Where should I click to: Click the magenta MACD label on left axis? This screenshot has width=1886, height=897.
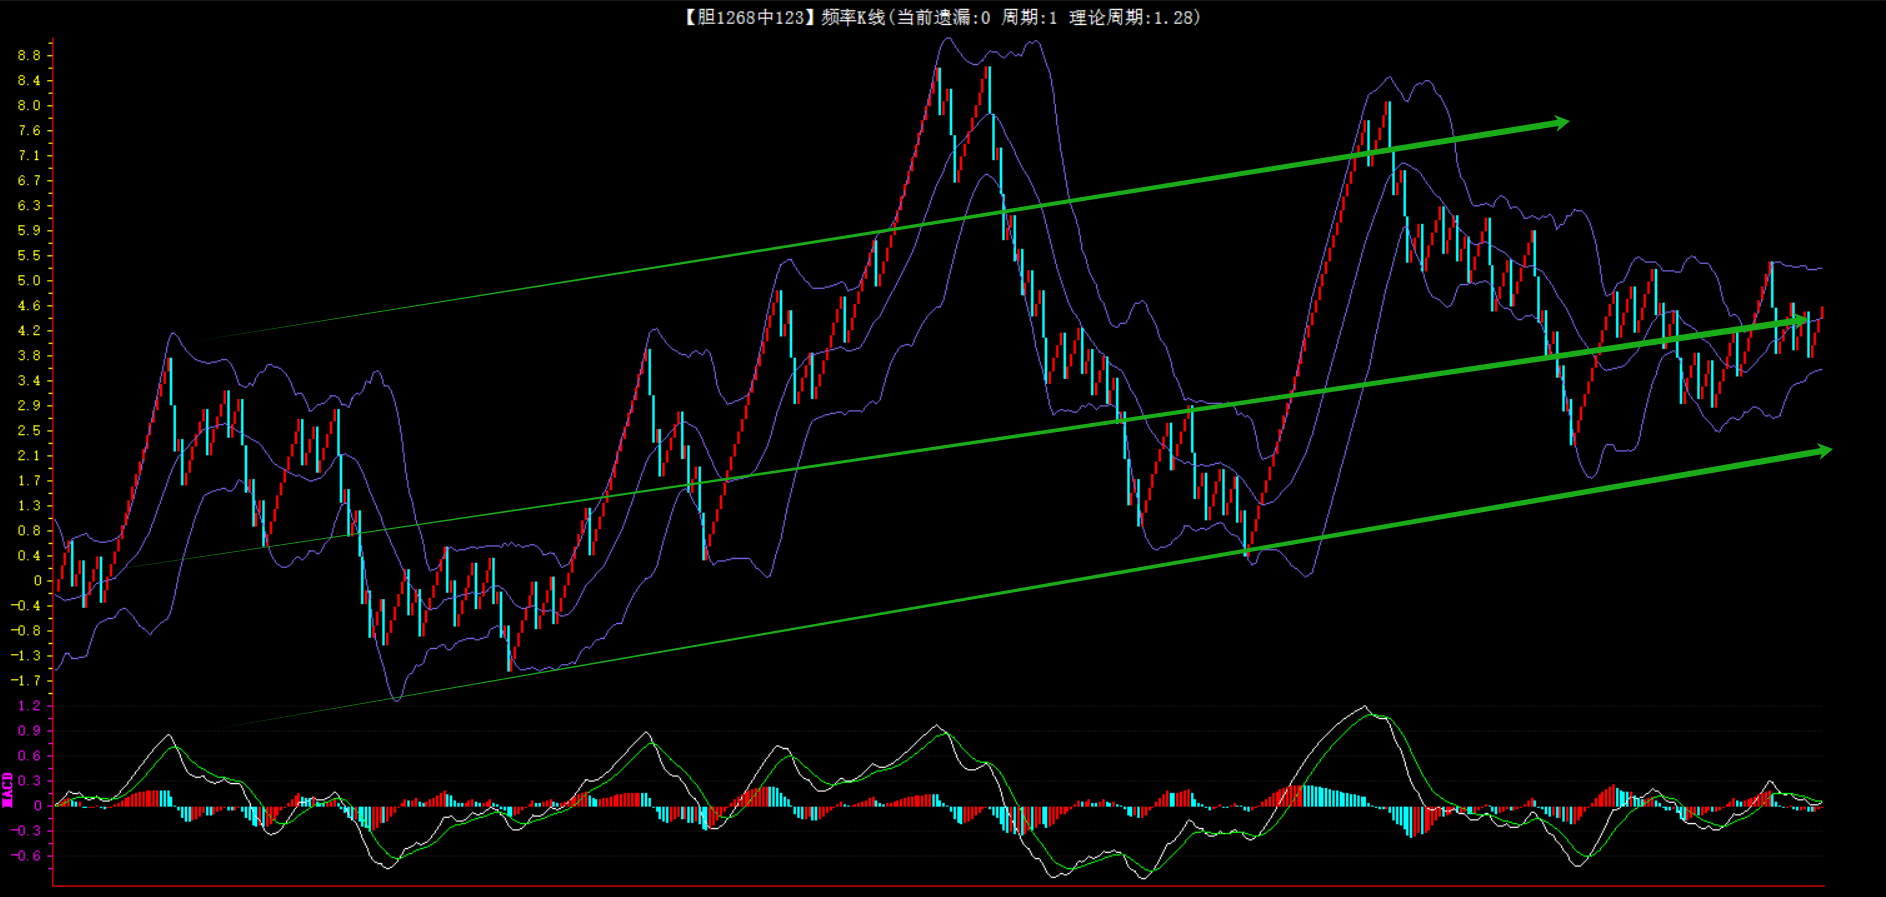[7, 789]
